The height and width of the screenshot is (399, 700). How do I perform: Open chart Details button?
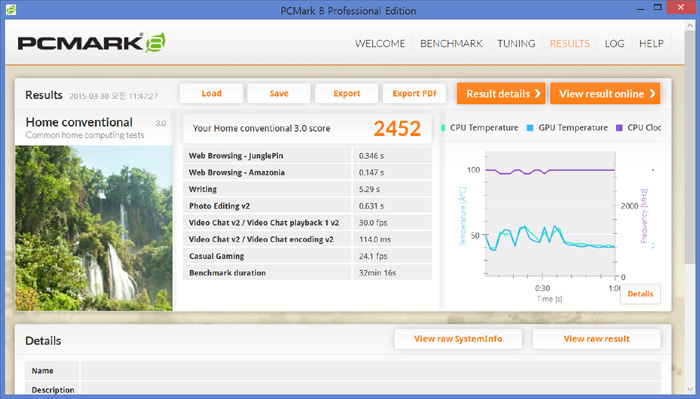coord(640,294)
